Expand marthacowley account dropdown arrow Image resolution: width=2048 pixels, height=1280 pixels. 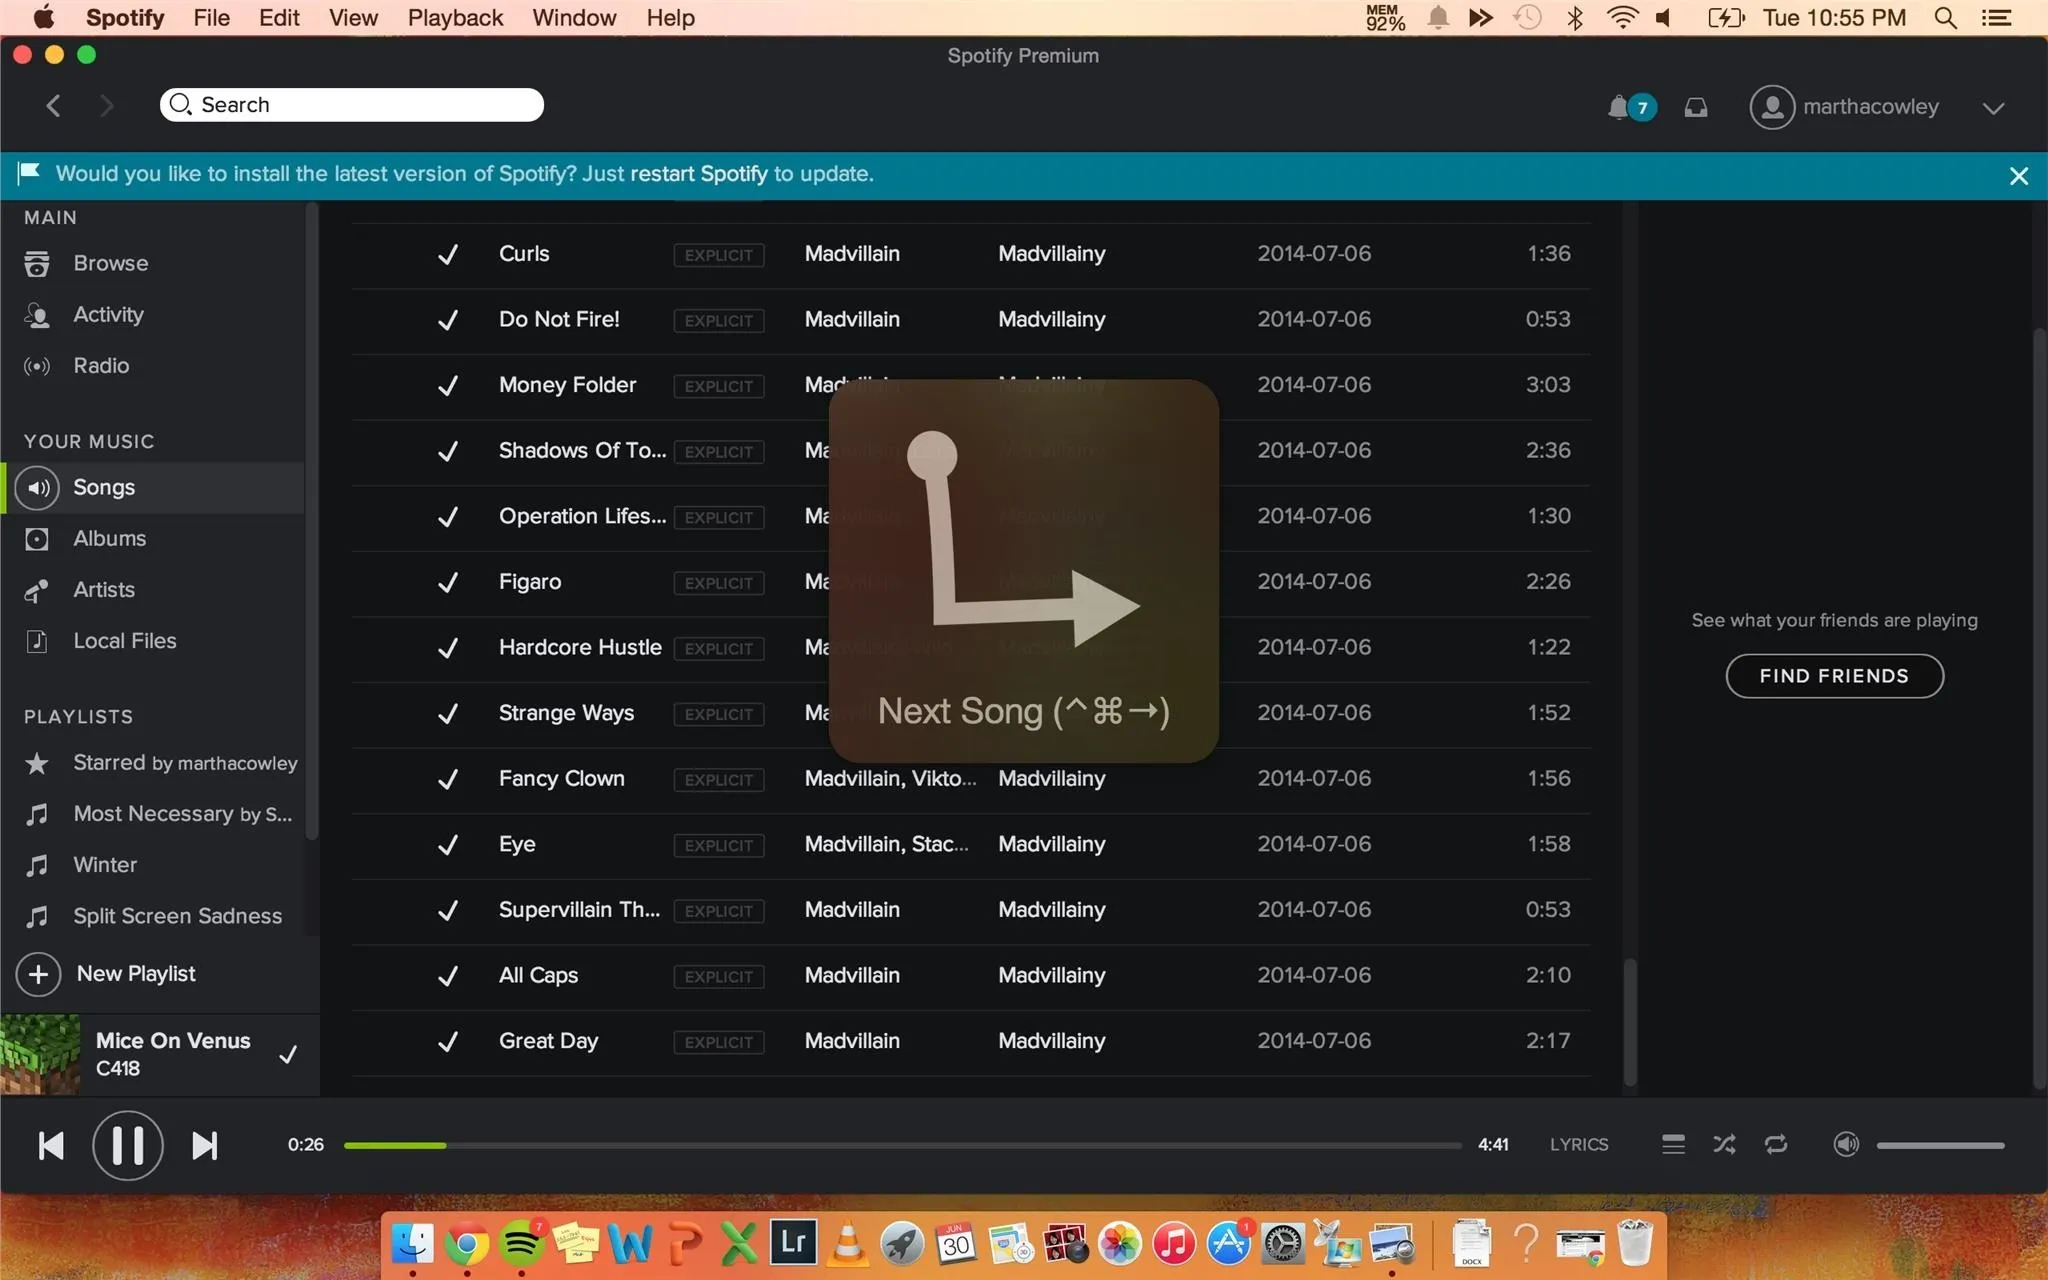point(1993,108)
